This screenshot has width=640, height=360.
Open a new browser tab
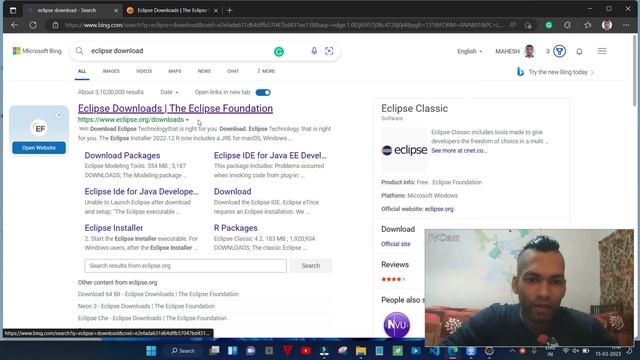pyautogui.click(x=229, y=10)
